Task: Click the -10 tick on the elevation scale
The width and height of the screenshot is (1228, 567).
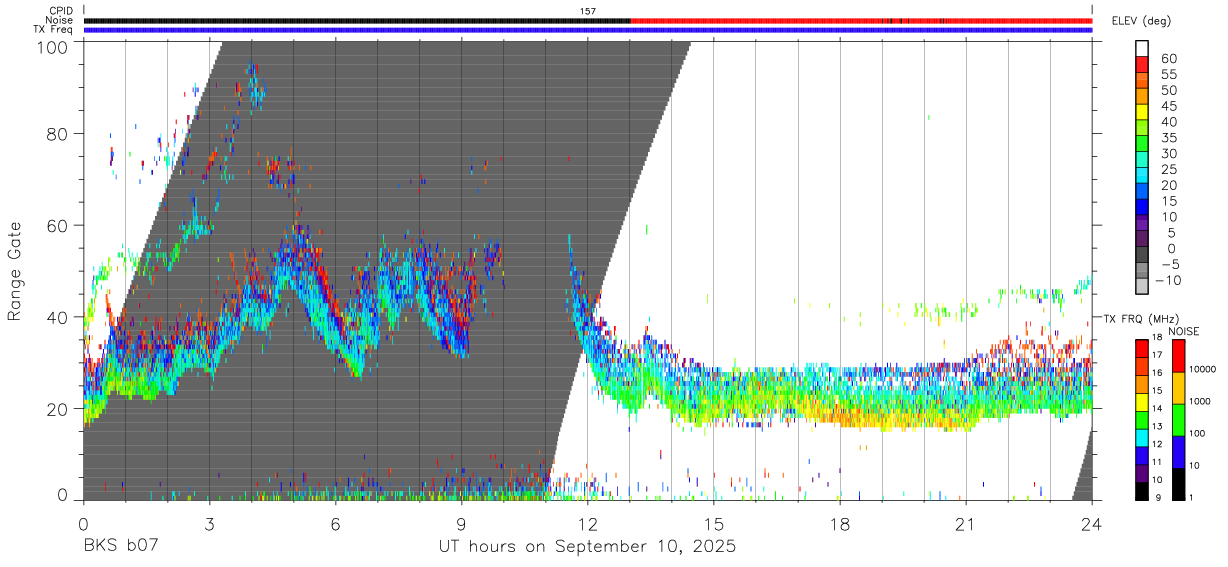Action: pos(1167,280)
